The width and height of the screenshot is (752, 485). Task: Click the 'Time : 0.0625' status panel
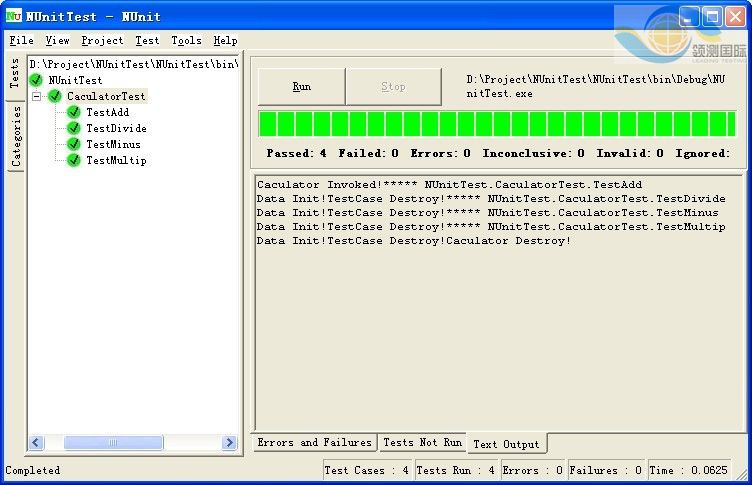tap(689, 470)
